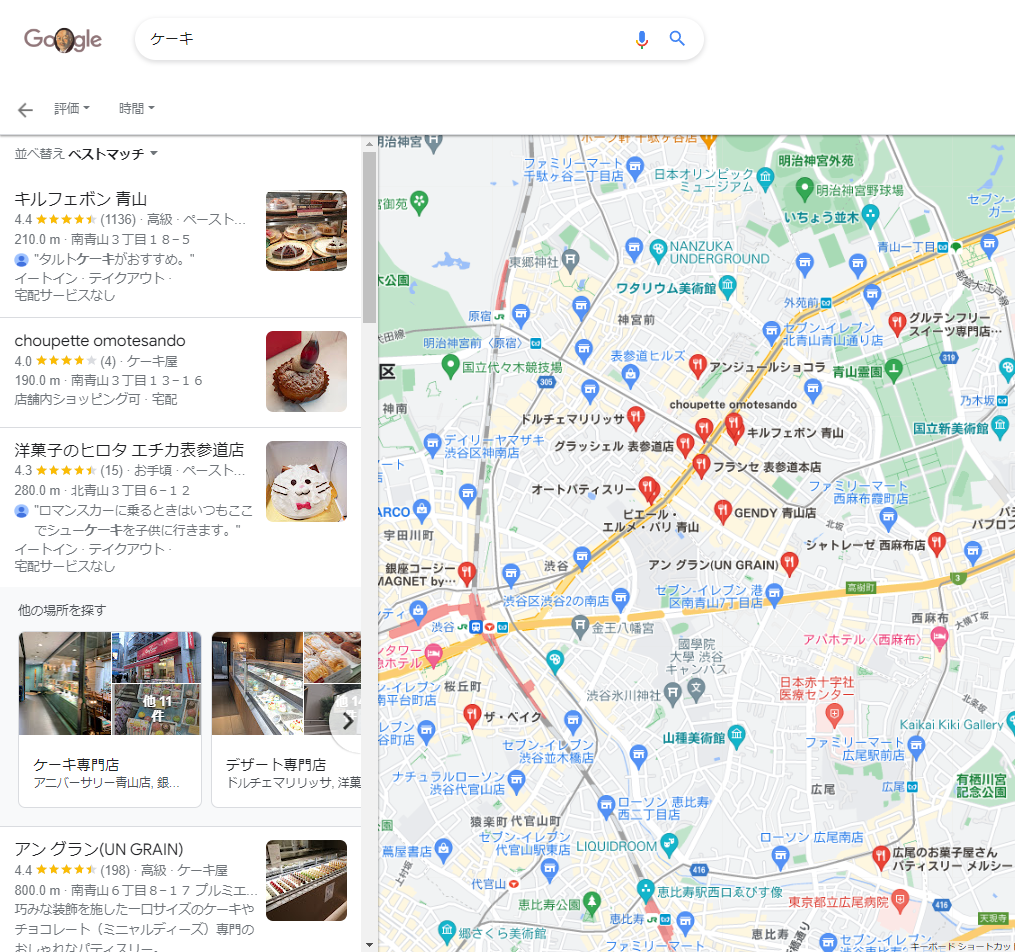
Task: Click the 渋谷氷川神社 shrine marker
Action: tap(673, 694)
